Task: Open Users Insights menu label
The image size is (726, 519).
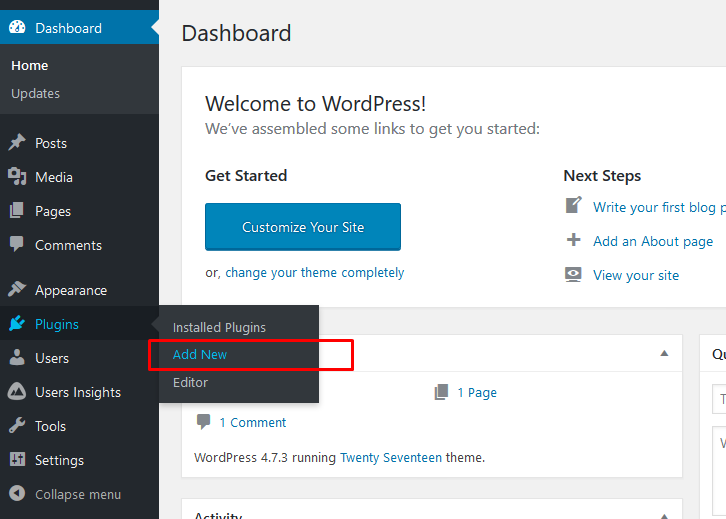Action: tap(78, 393)
